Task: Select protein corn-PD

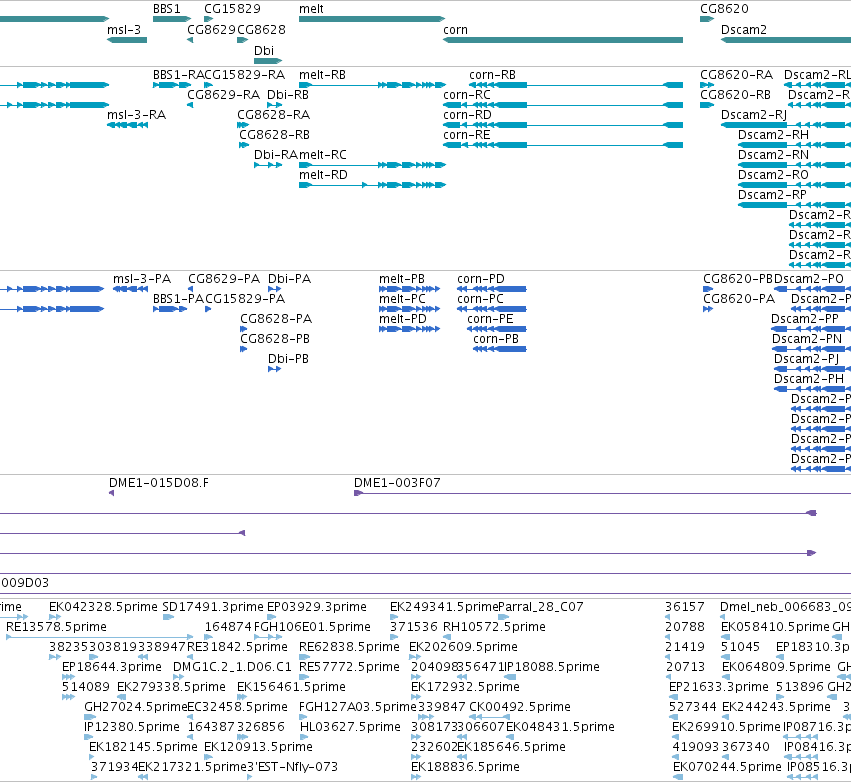Action: click(x=481, y=279)
